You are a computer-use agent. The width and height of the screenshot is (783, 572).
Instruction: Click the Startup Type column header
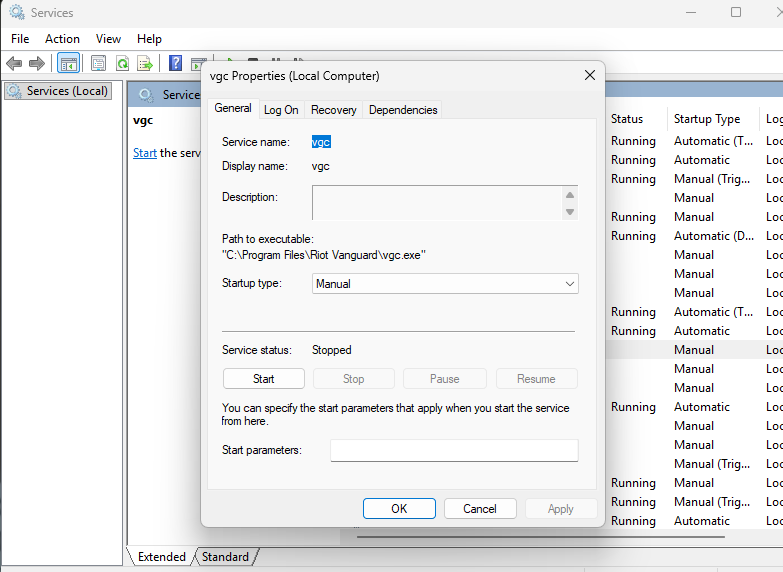tap(707, 119)
